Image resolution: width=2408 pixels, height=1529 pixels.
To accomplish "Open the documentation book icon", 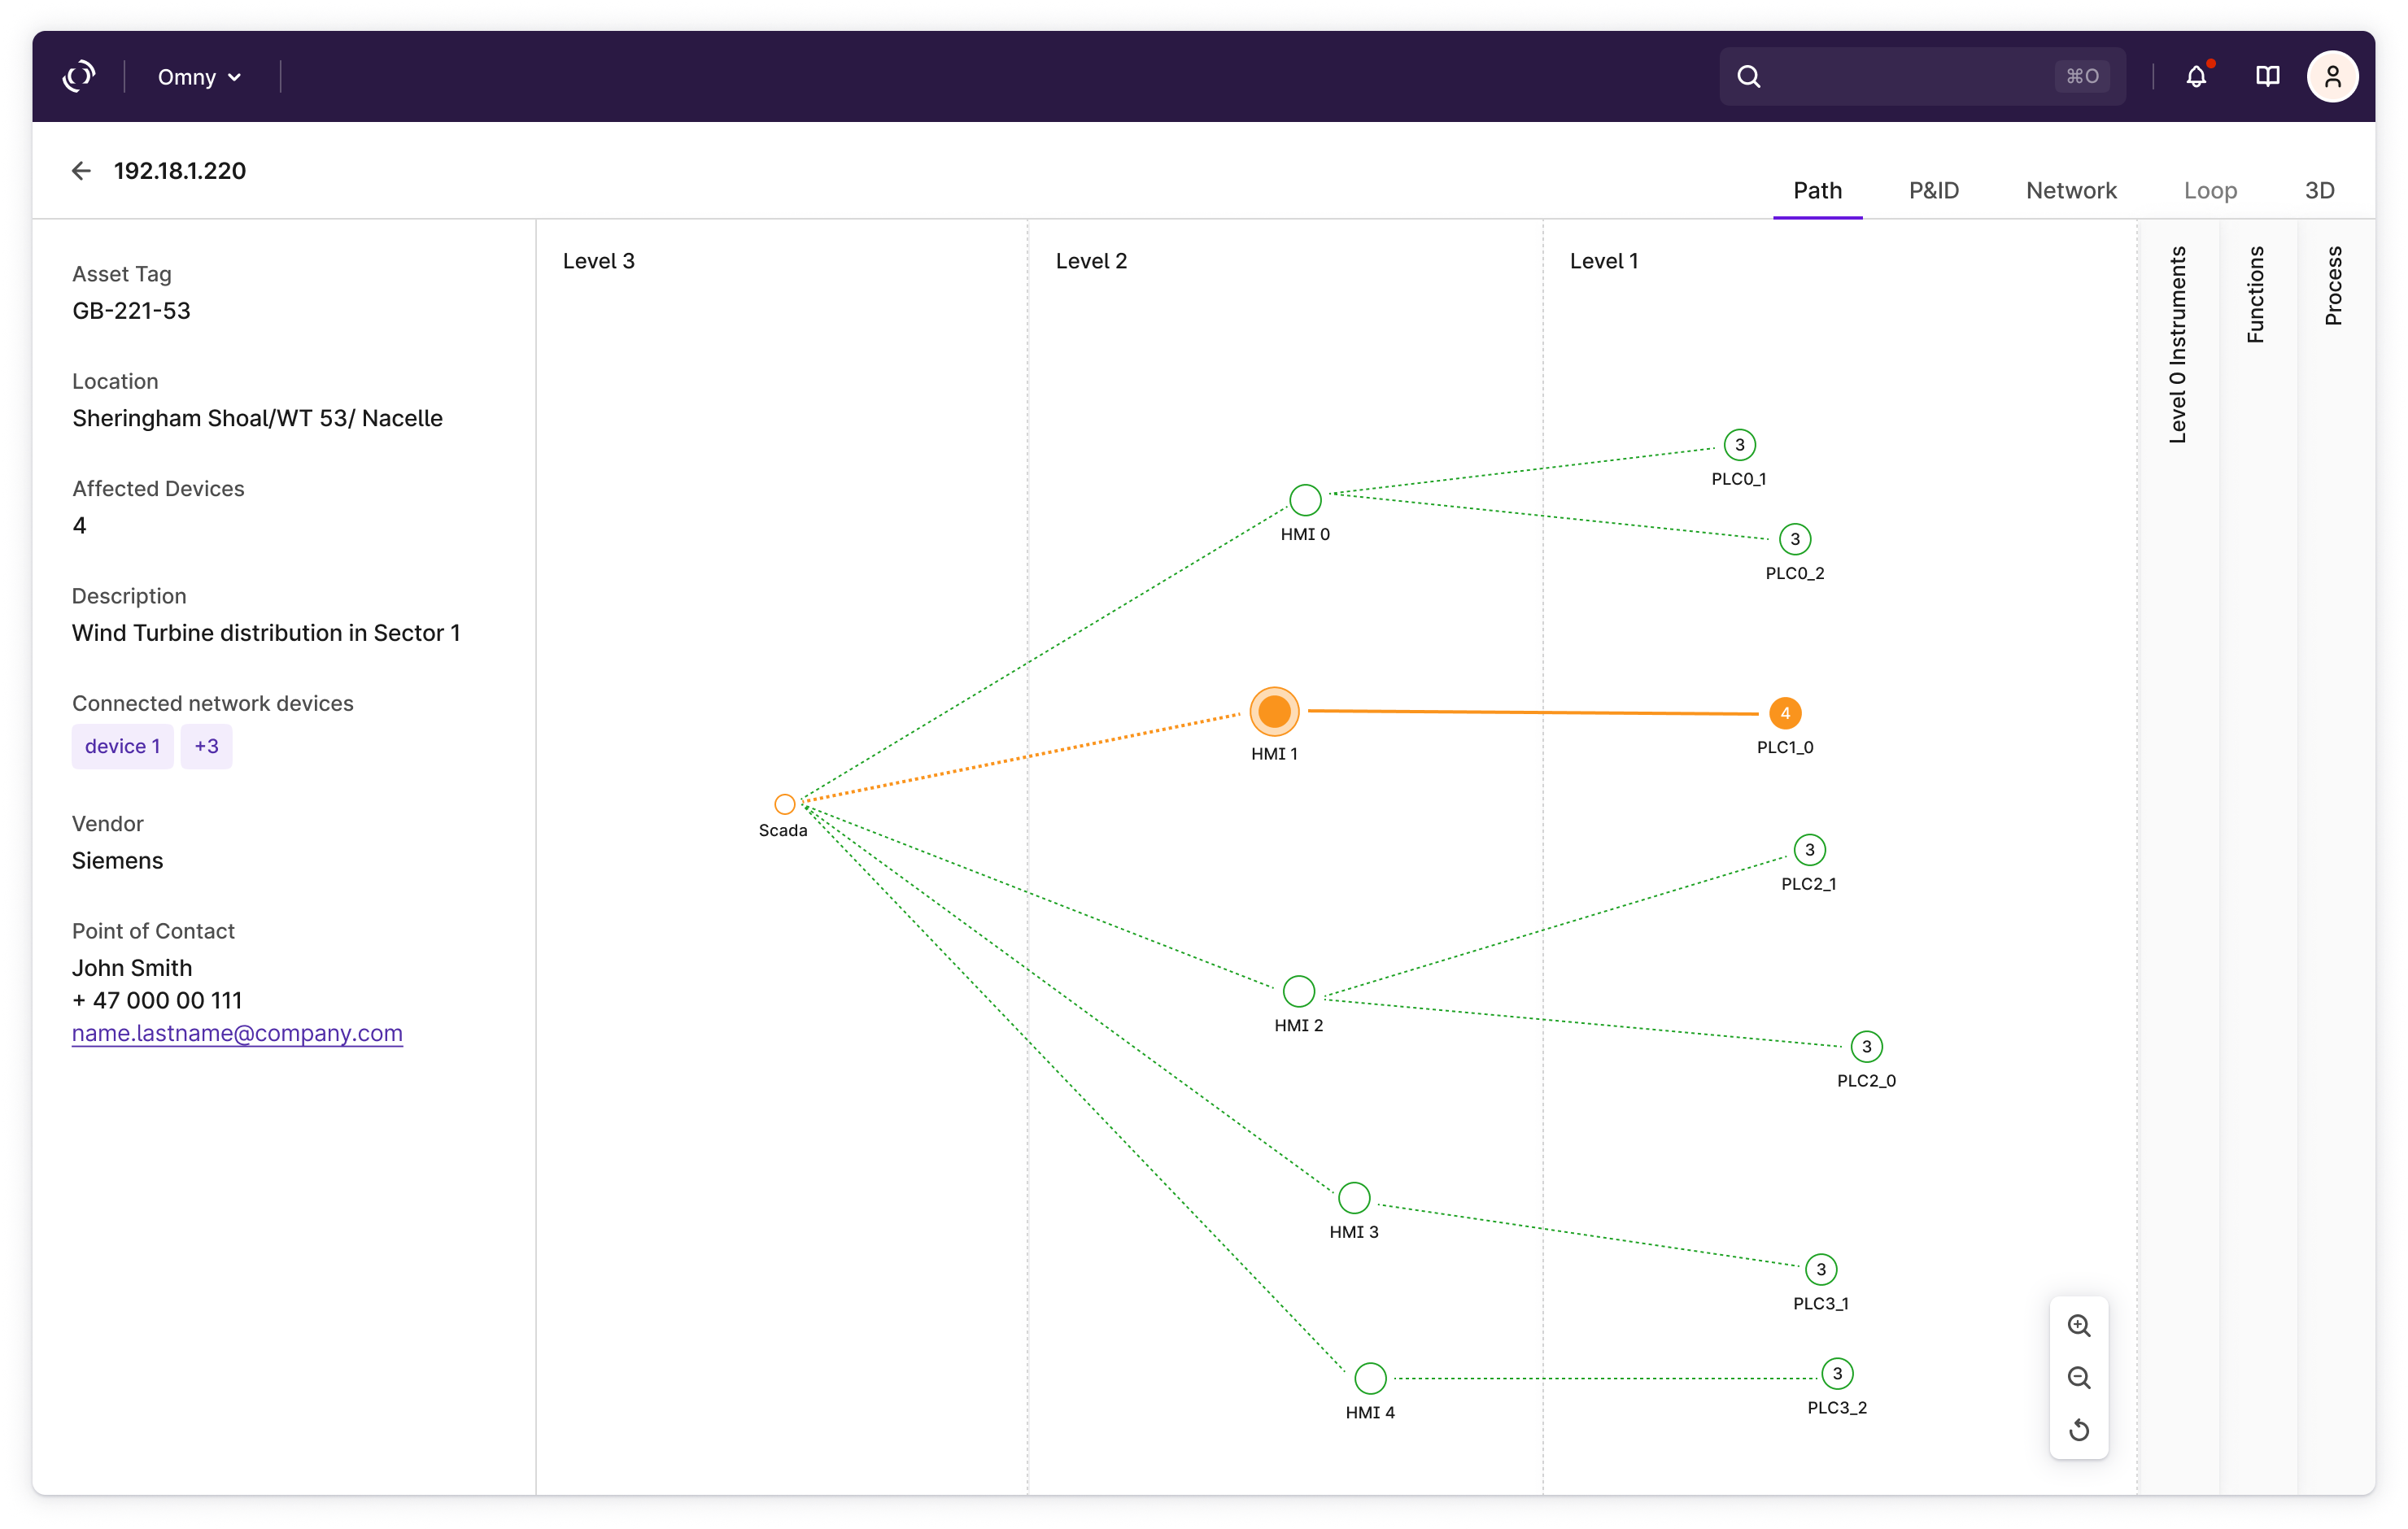I will point(2267,77).
